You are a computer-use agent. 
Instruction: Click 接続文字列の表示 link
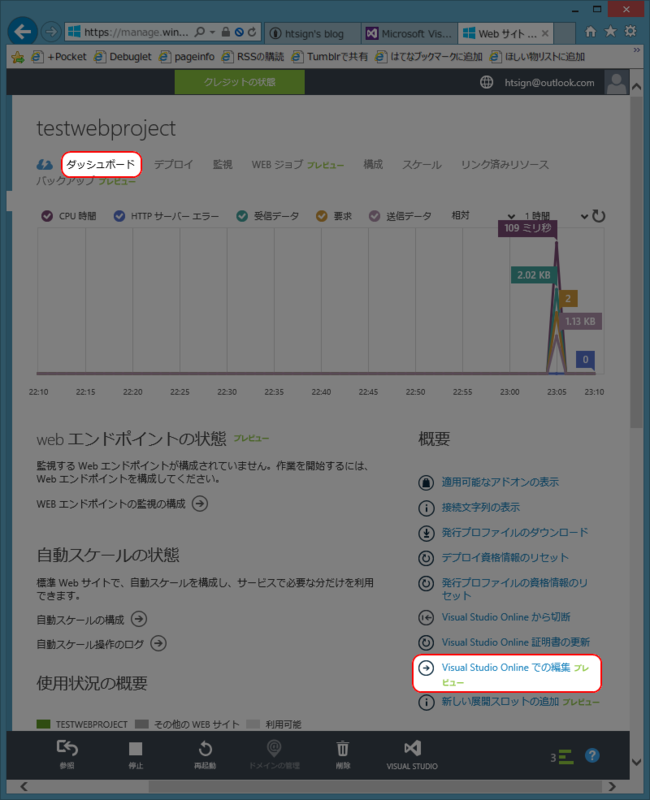(x=481, y=507)
